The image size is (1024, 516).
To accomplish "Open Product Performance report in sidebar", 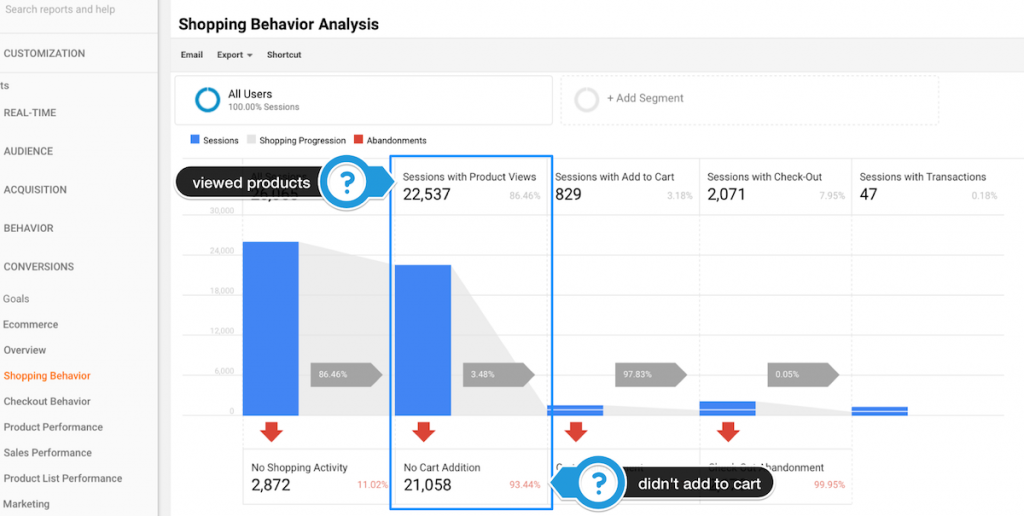I will click(x=53, y=427).
